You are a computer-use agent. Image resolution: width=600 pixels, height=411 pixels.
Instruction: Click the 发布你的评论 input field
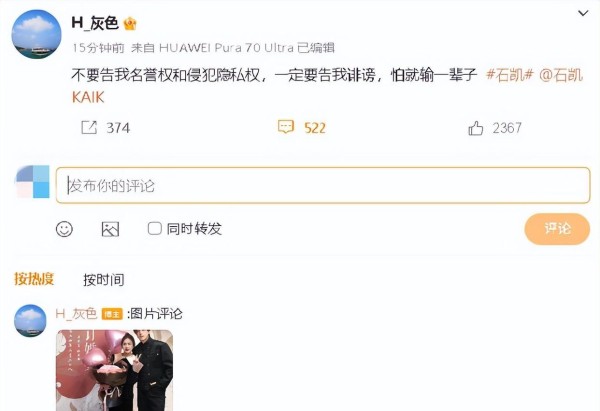pos(323,185)
